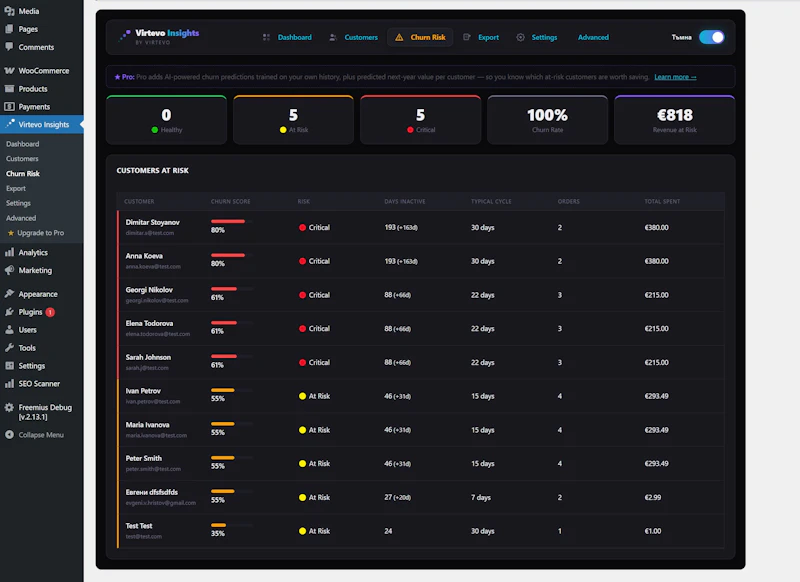Open Export in Virtevo sidebar submenu
This screenshot has width=800, height=582.
point(16,188)
